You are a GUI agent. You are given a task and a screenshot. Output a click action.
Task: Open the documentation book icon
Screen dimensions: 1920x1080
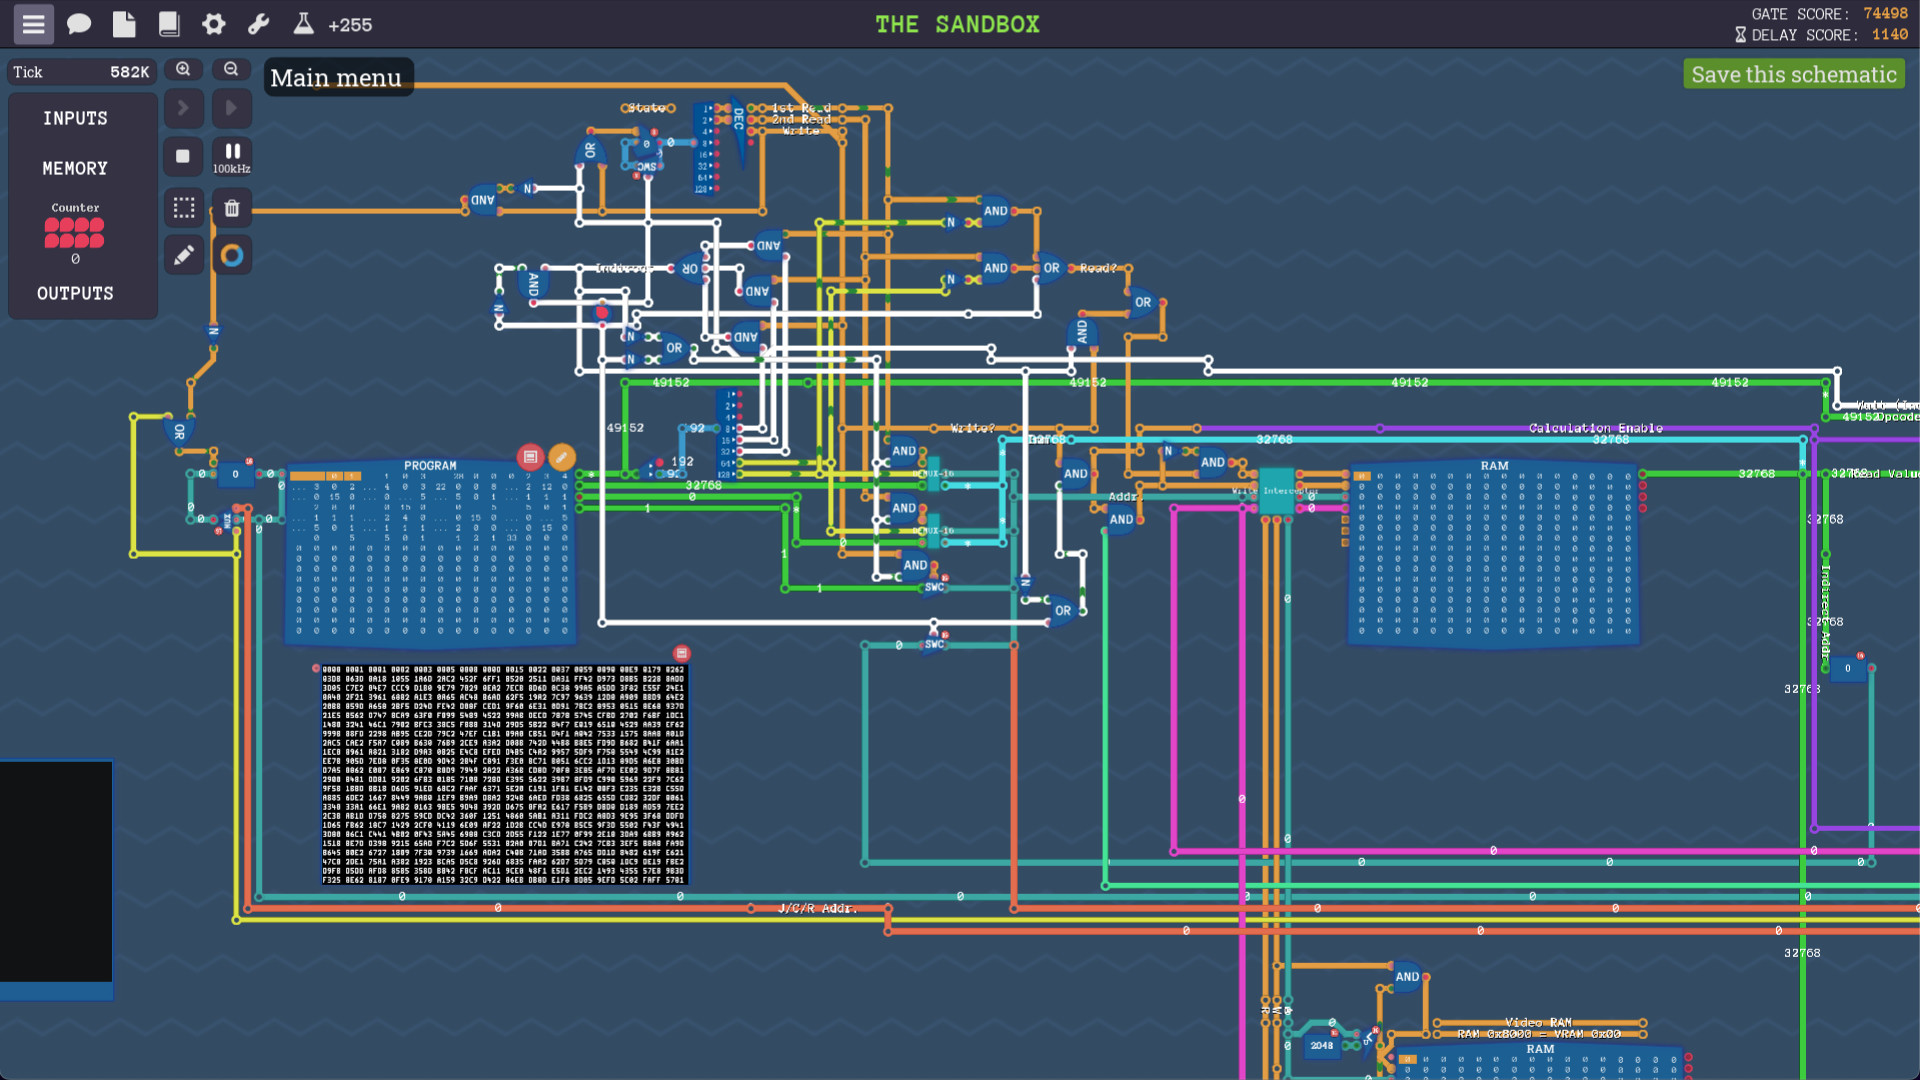click(170, 24)
